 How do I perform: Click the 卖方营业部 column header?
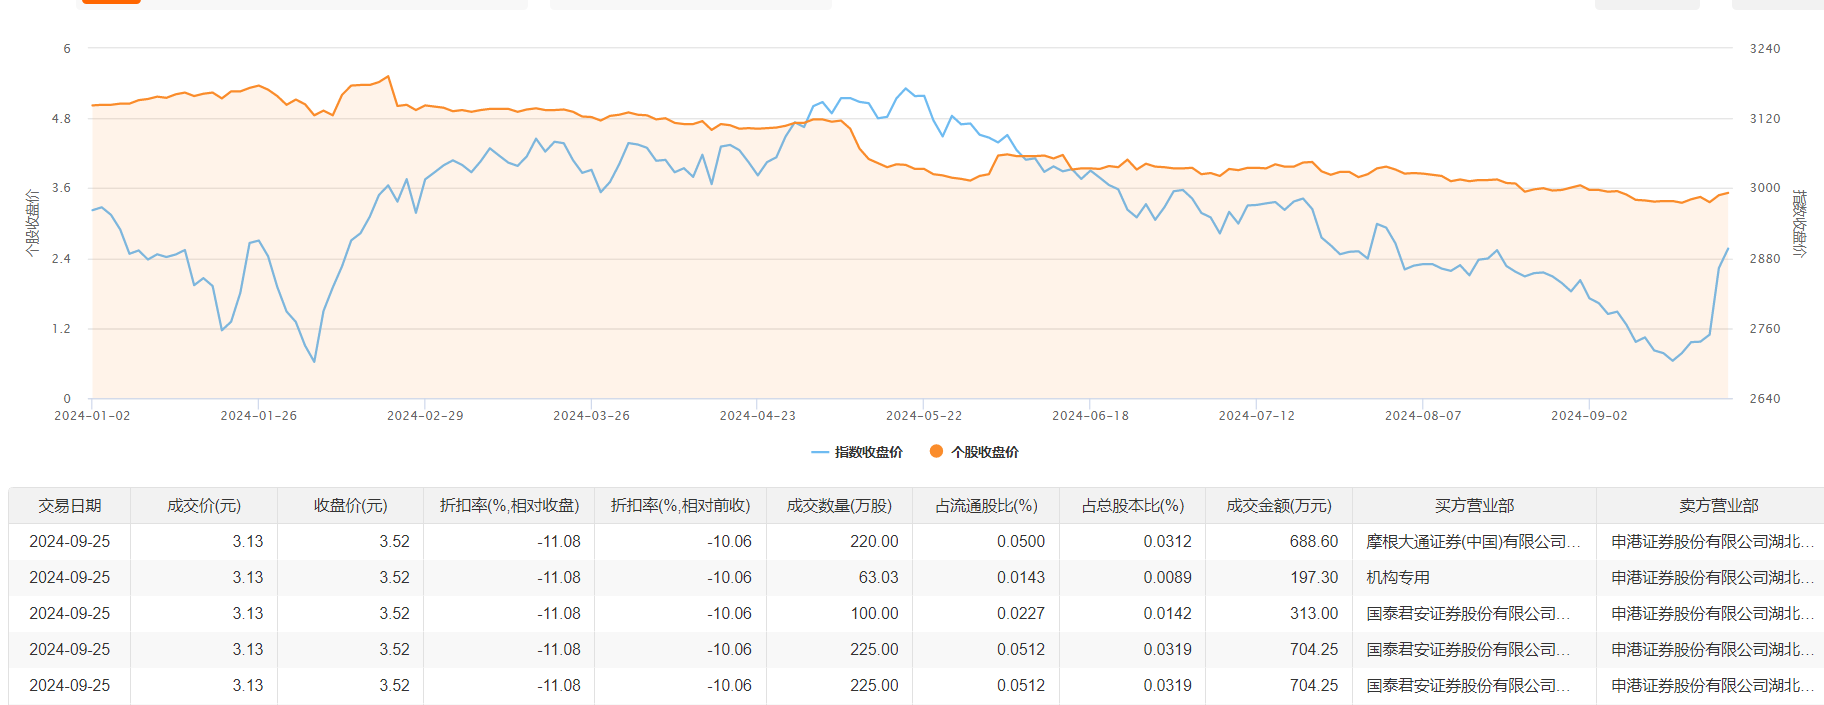click(1718, 506)
